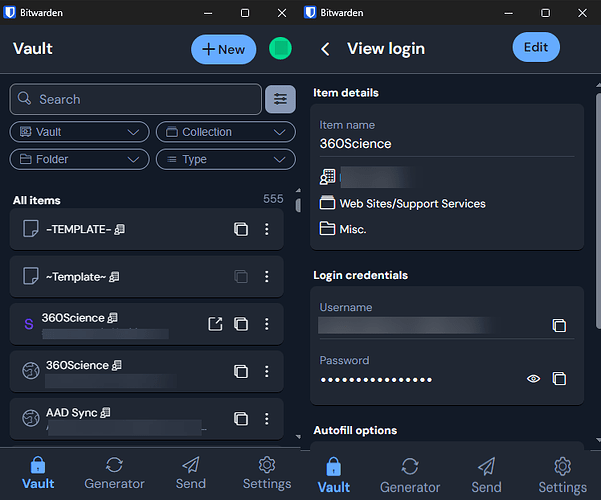The height and width of the screenshot is (500, 601).
Task: Click Bitwarden logo in left title bar
Action: click(x=10, y=13)
